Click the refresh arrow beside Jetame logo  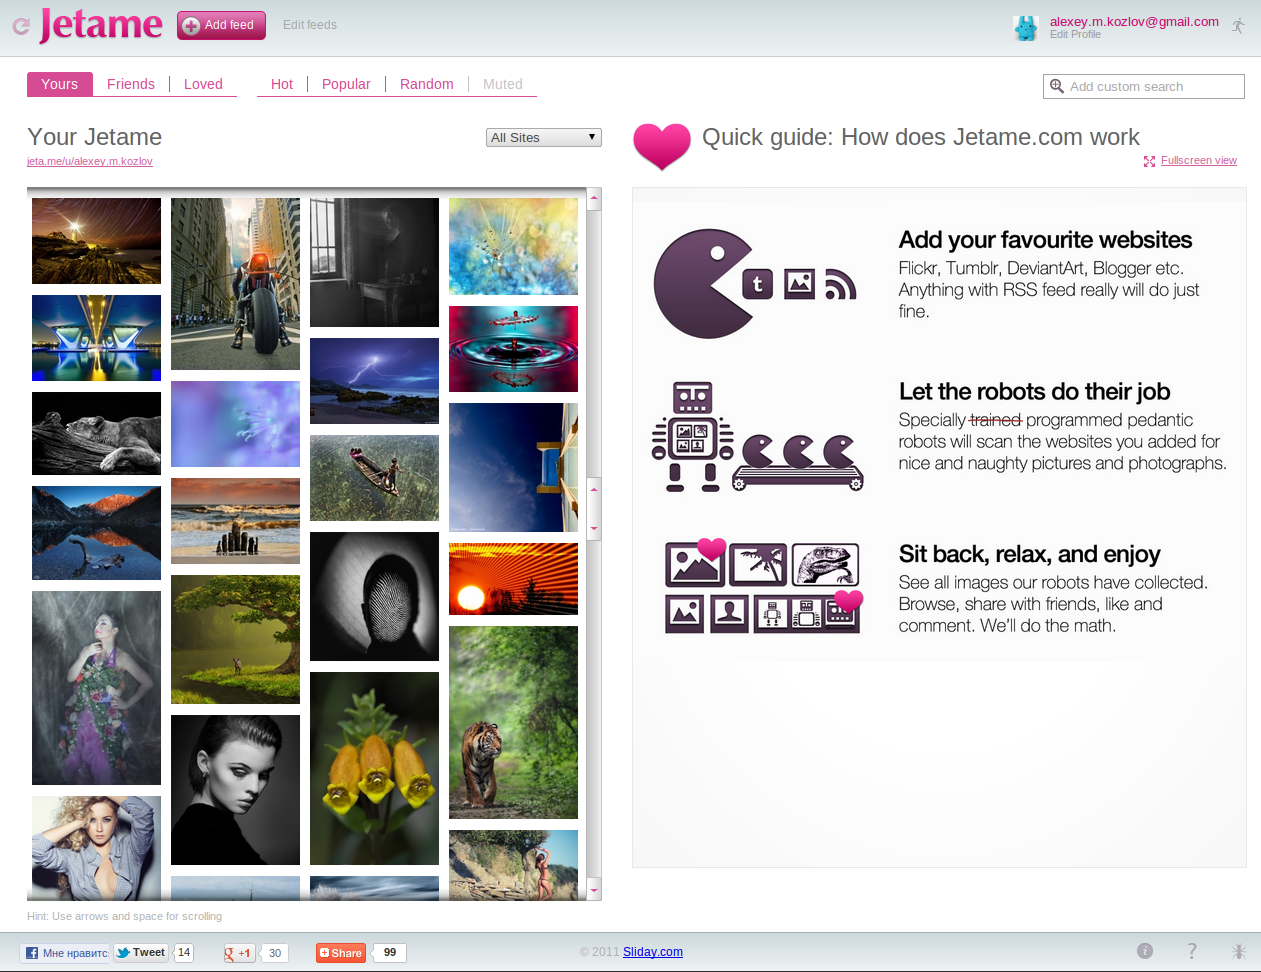pos(20,26)
